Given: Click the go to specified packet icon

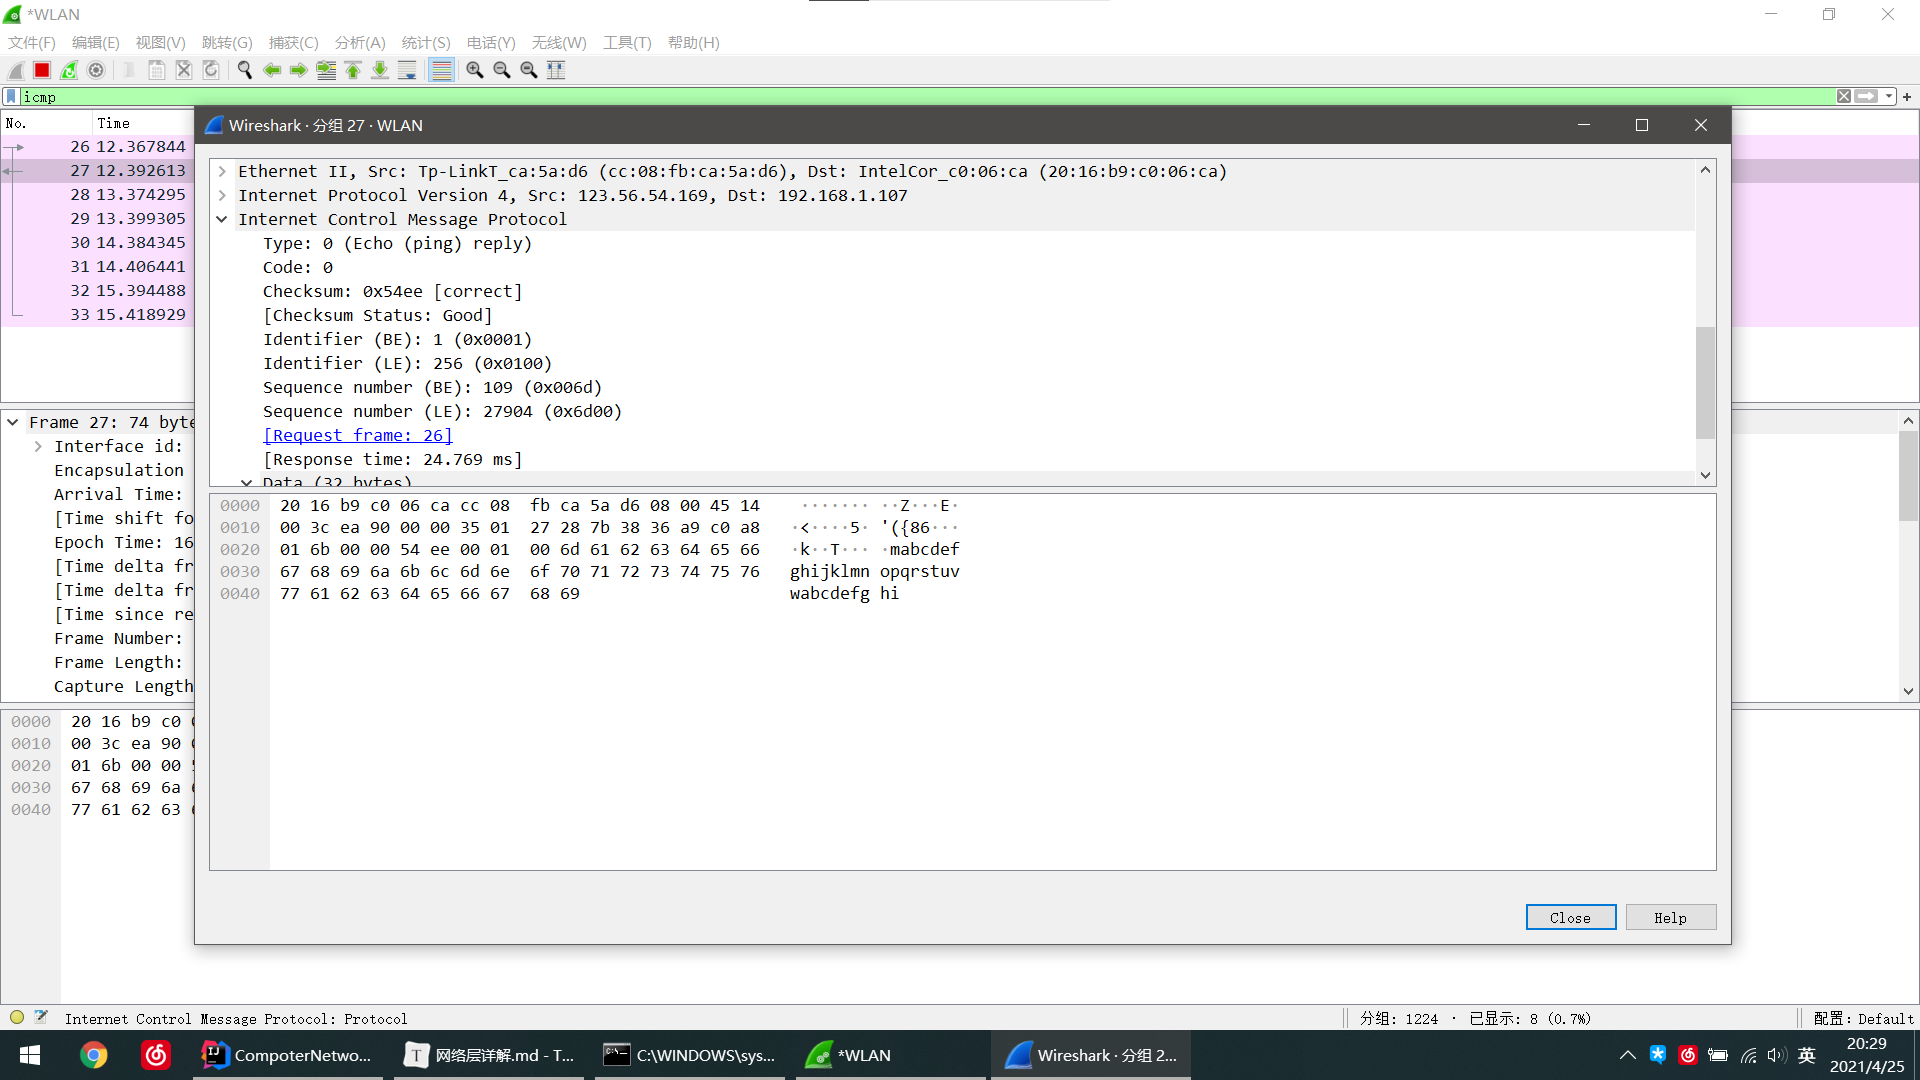Looking at the screenshot, I should [x=326, y=70].
